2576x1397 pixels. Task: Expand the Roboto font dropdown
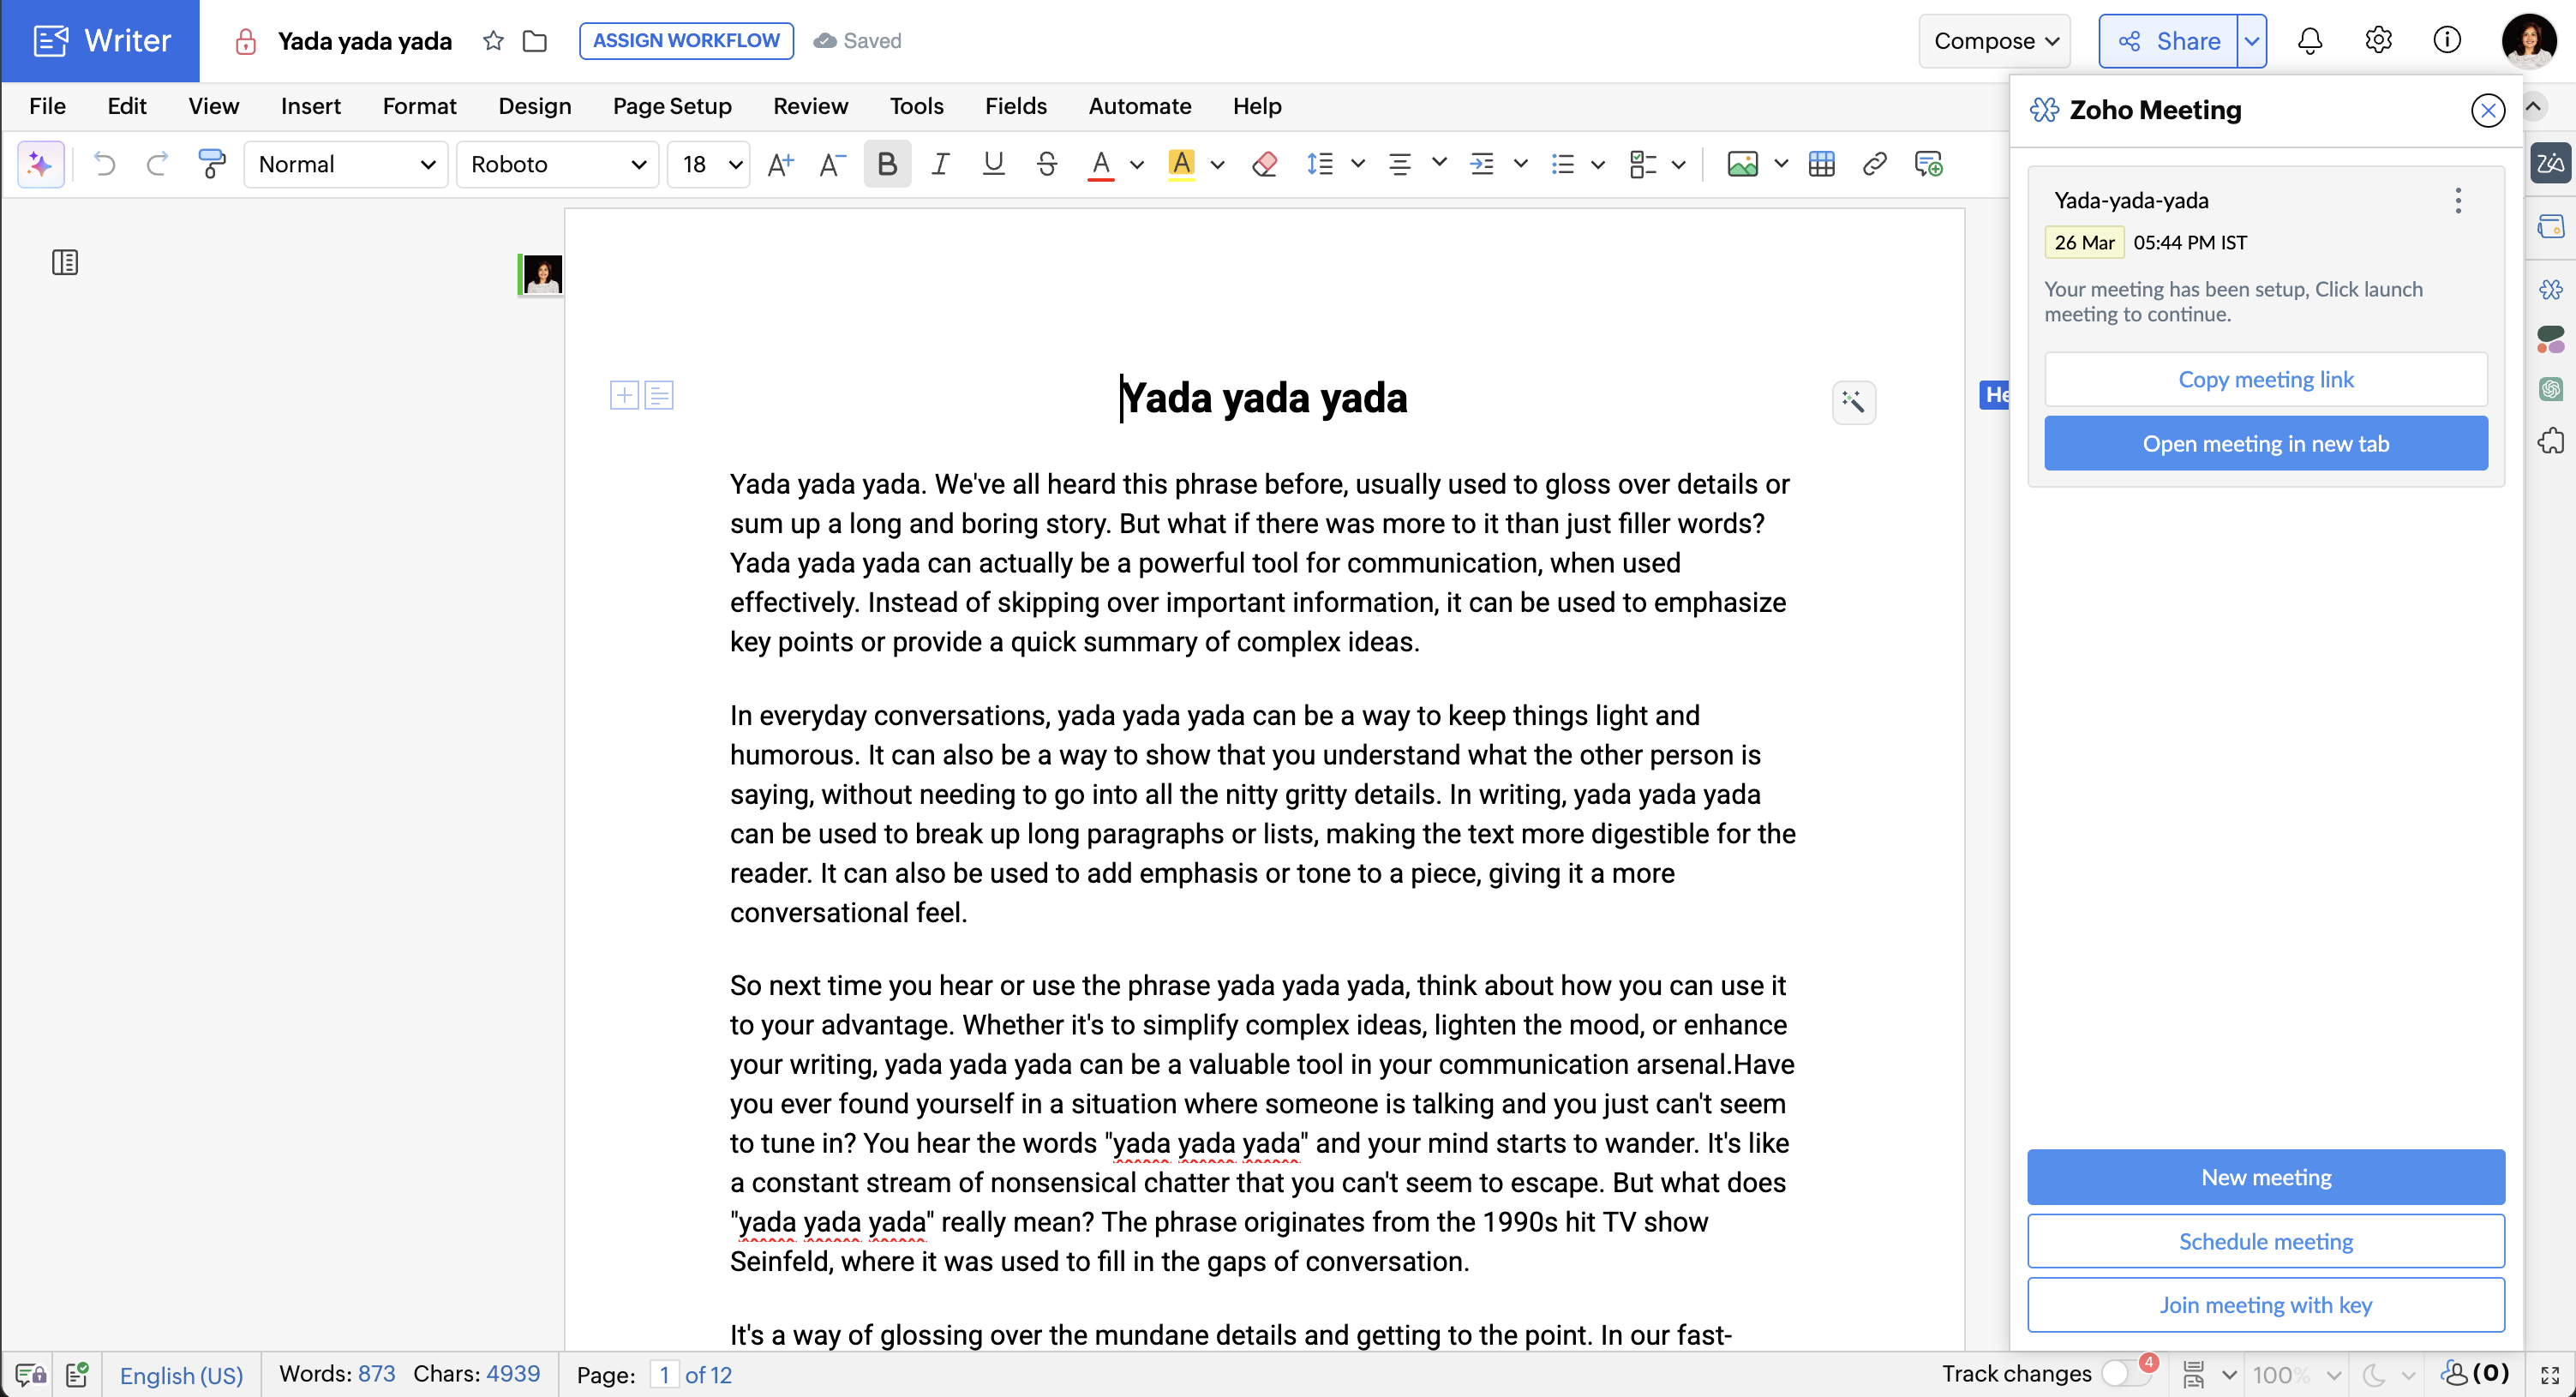point(557,164)
